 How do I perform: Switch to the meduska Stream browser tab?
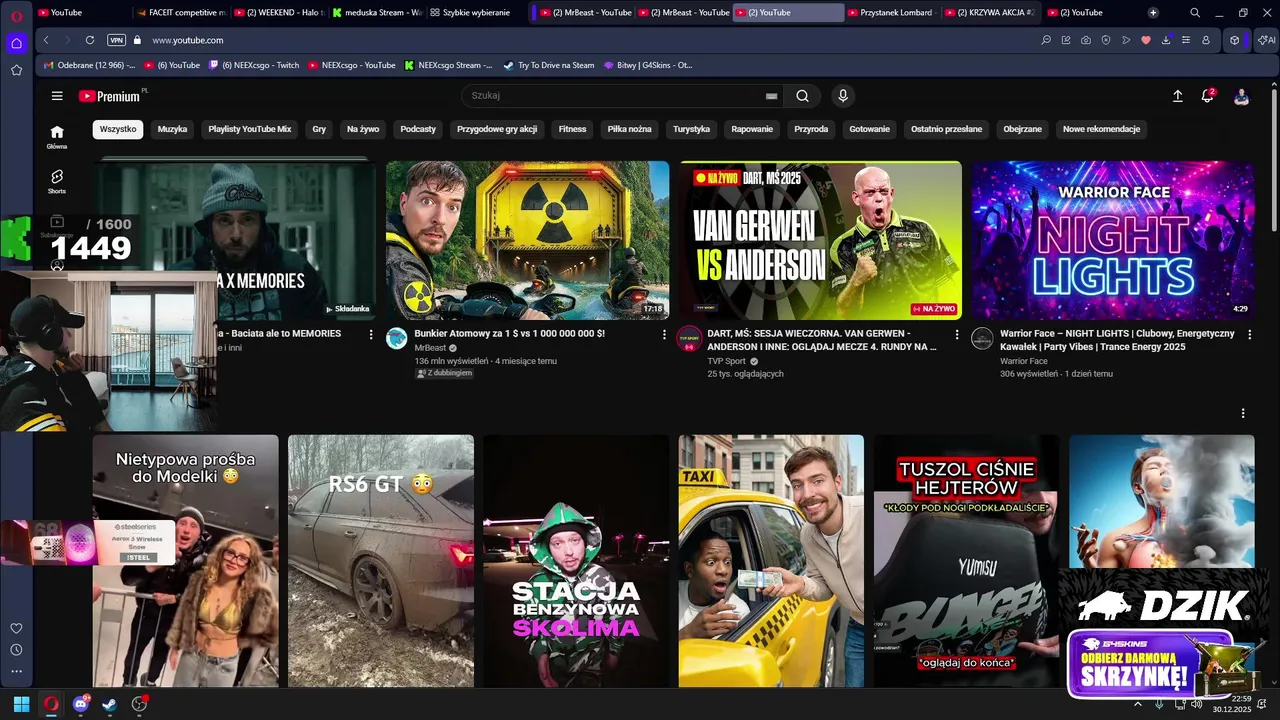(376, 13)
